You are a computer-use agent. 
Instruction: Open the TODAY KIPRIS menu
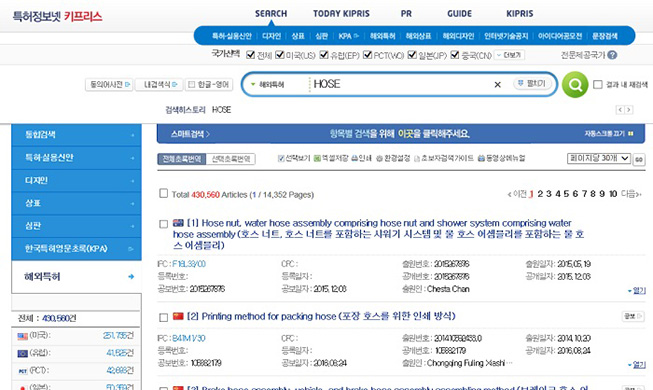coord(341,14)
